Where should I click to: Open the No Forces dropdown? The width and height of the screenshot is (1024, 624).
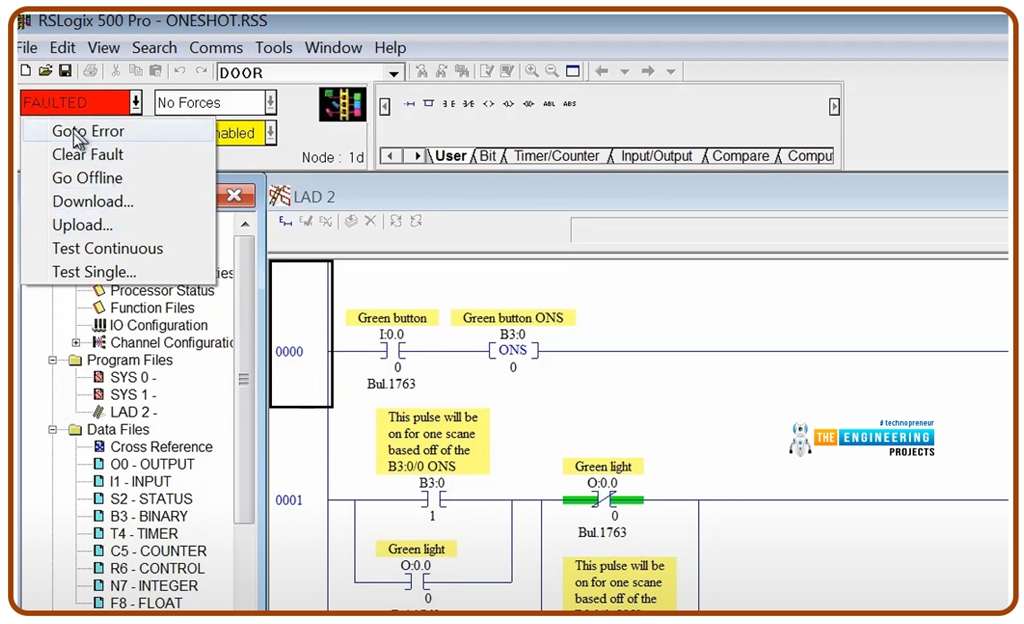click(x=270, y=102)
